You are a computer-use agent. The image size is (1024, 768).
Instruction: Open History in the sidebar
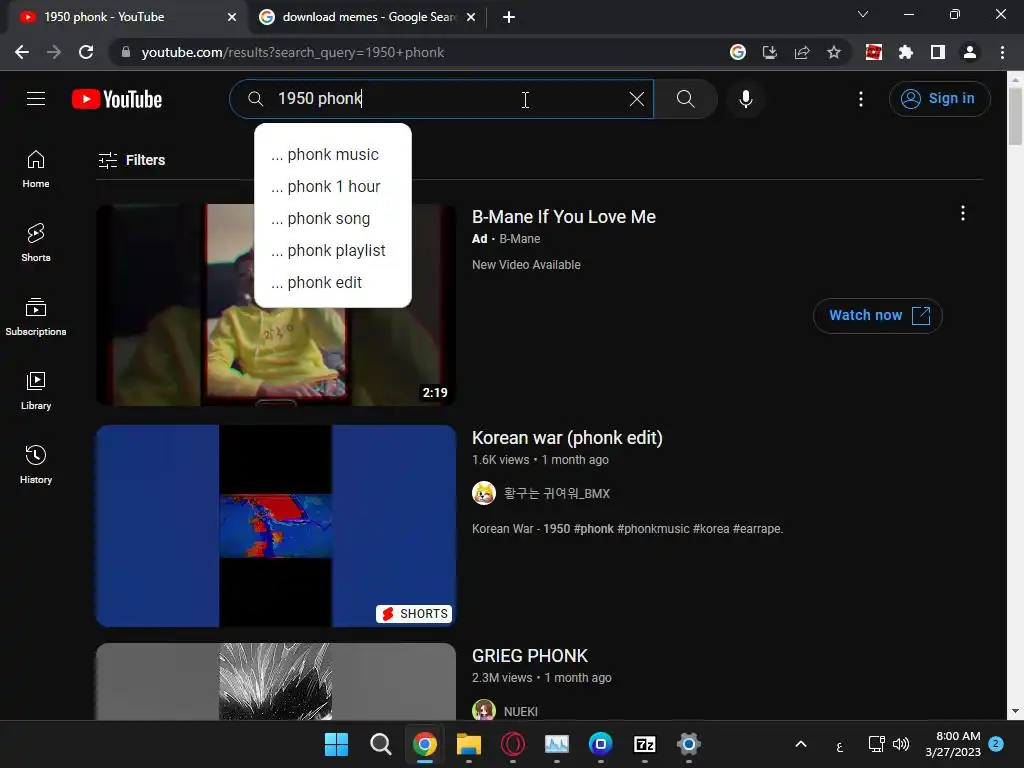point(36,464)
